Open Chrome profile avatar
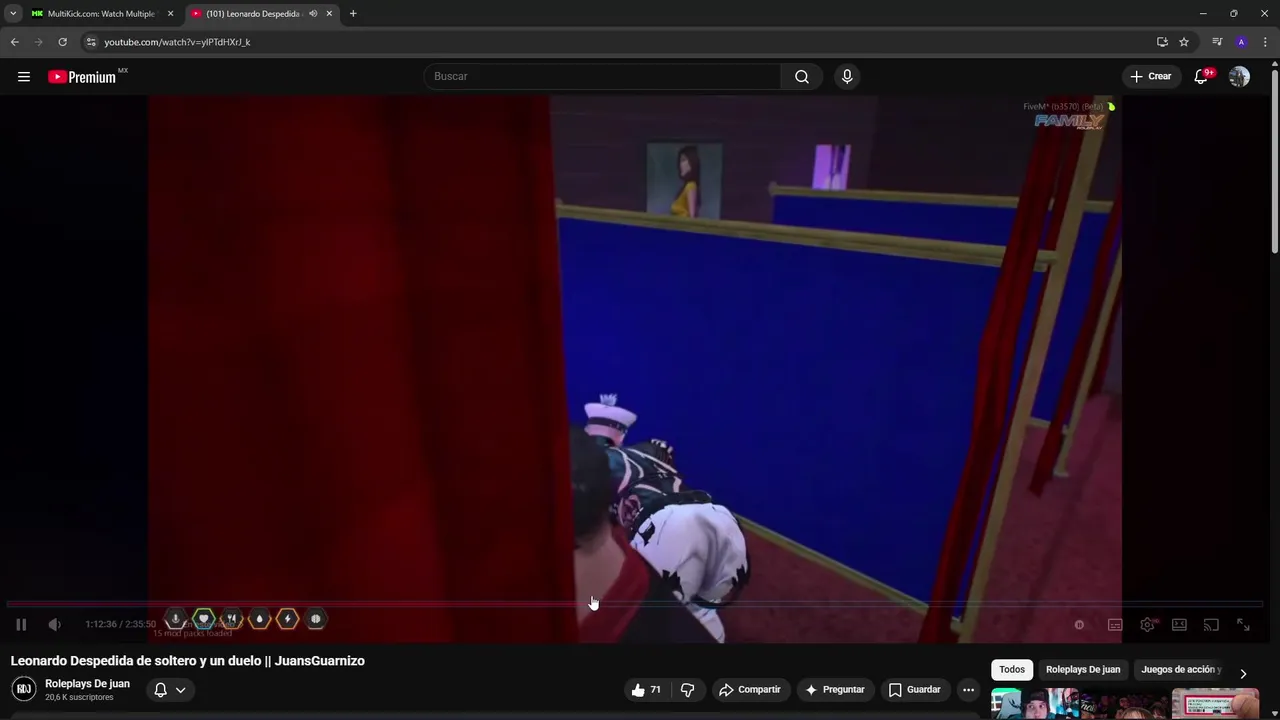The width and height of the screenshot is (1280, 720). tap(1241, 42)
